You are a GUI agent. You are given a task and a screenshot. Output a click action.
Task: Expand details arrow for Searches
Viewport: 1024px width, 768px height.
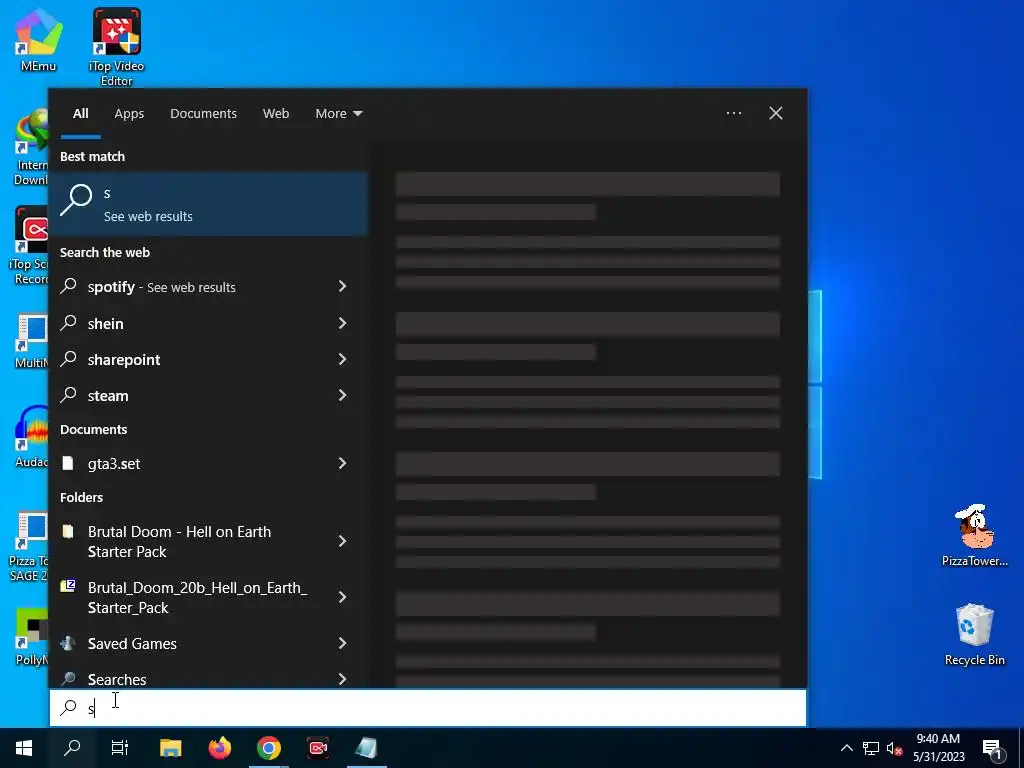[342, 679]
